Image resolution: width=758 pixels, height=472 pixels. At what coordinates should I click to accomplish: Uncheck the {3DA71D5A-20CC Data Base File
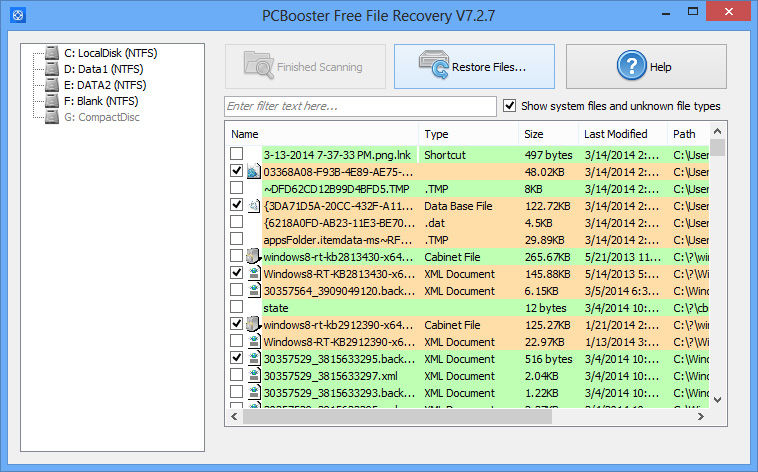pos(236,205)
